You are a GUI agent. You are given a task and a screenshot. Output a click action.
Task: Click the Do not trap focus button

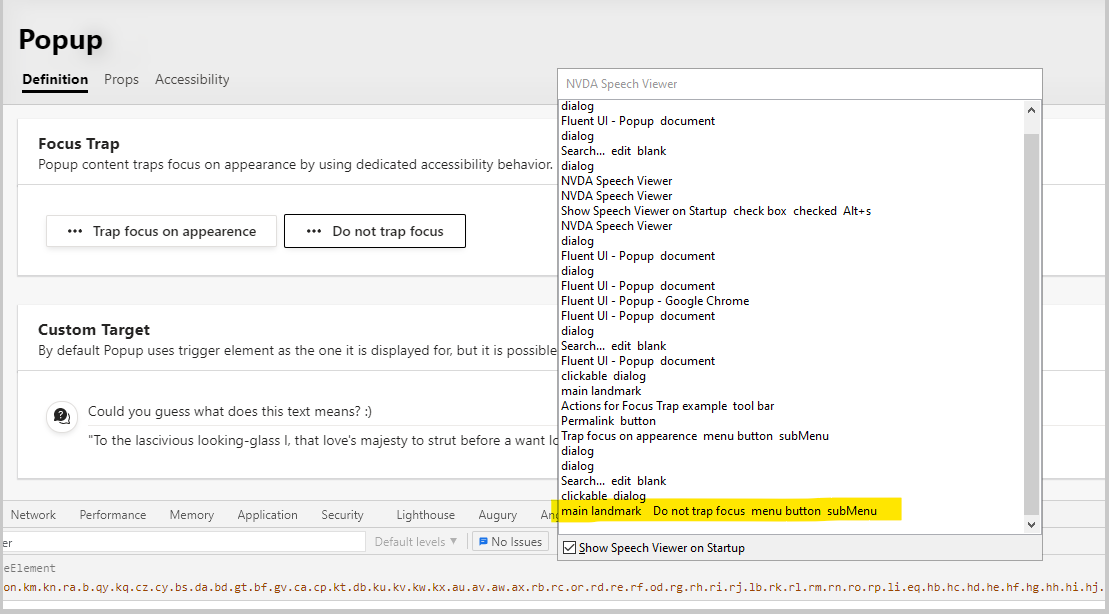[x=375, y=230]
